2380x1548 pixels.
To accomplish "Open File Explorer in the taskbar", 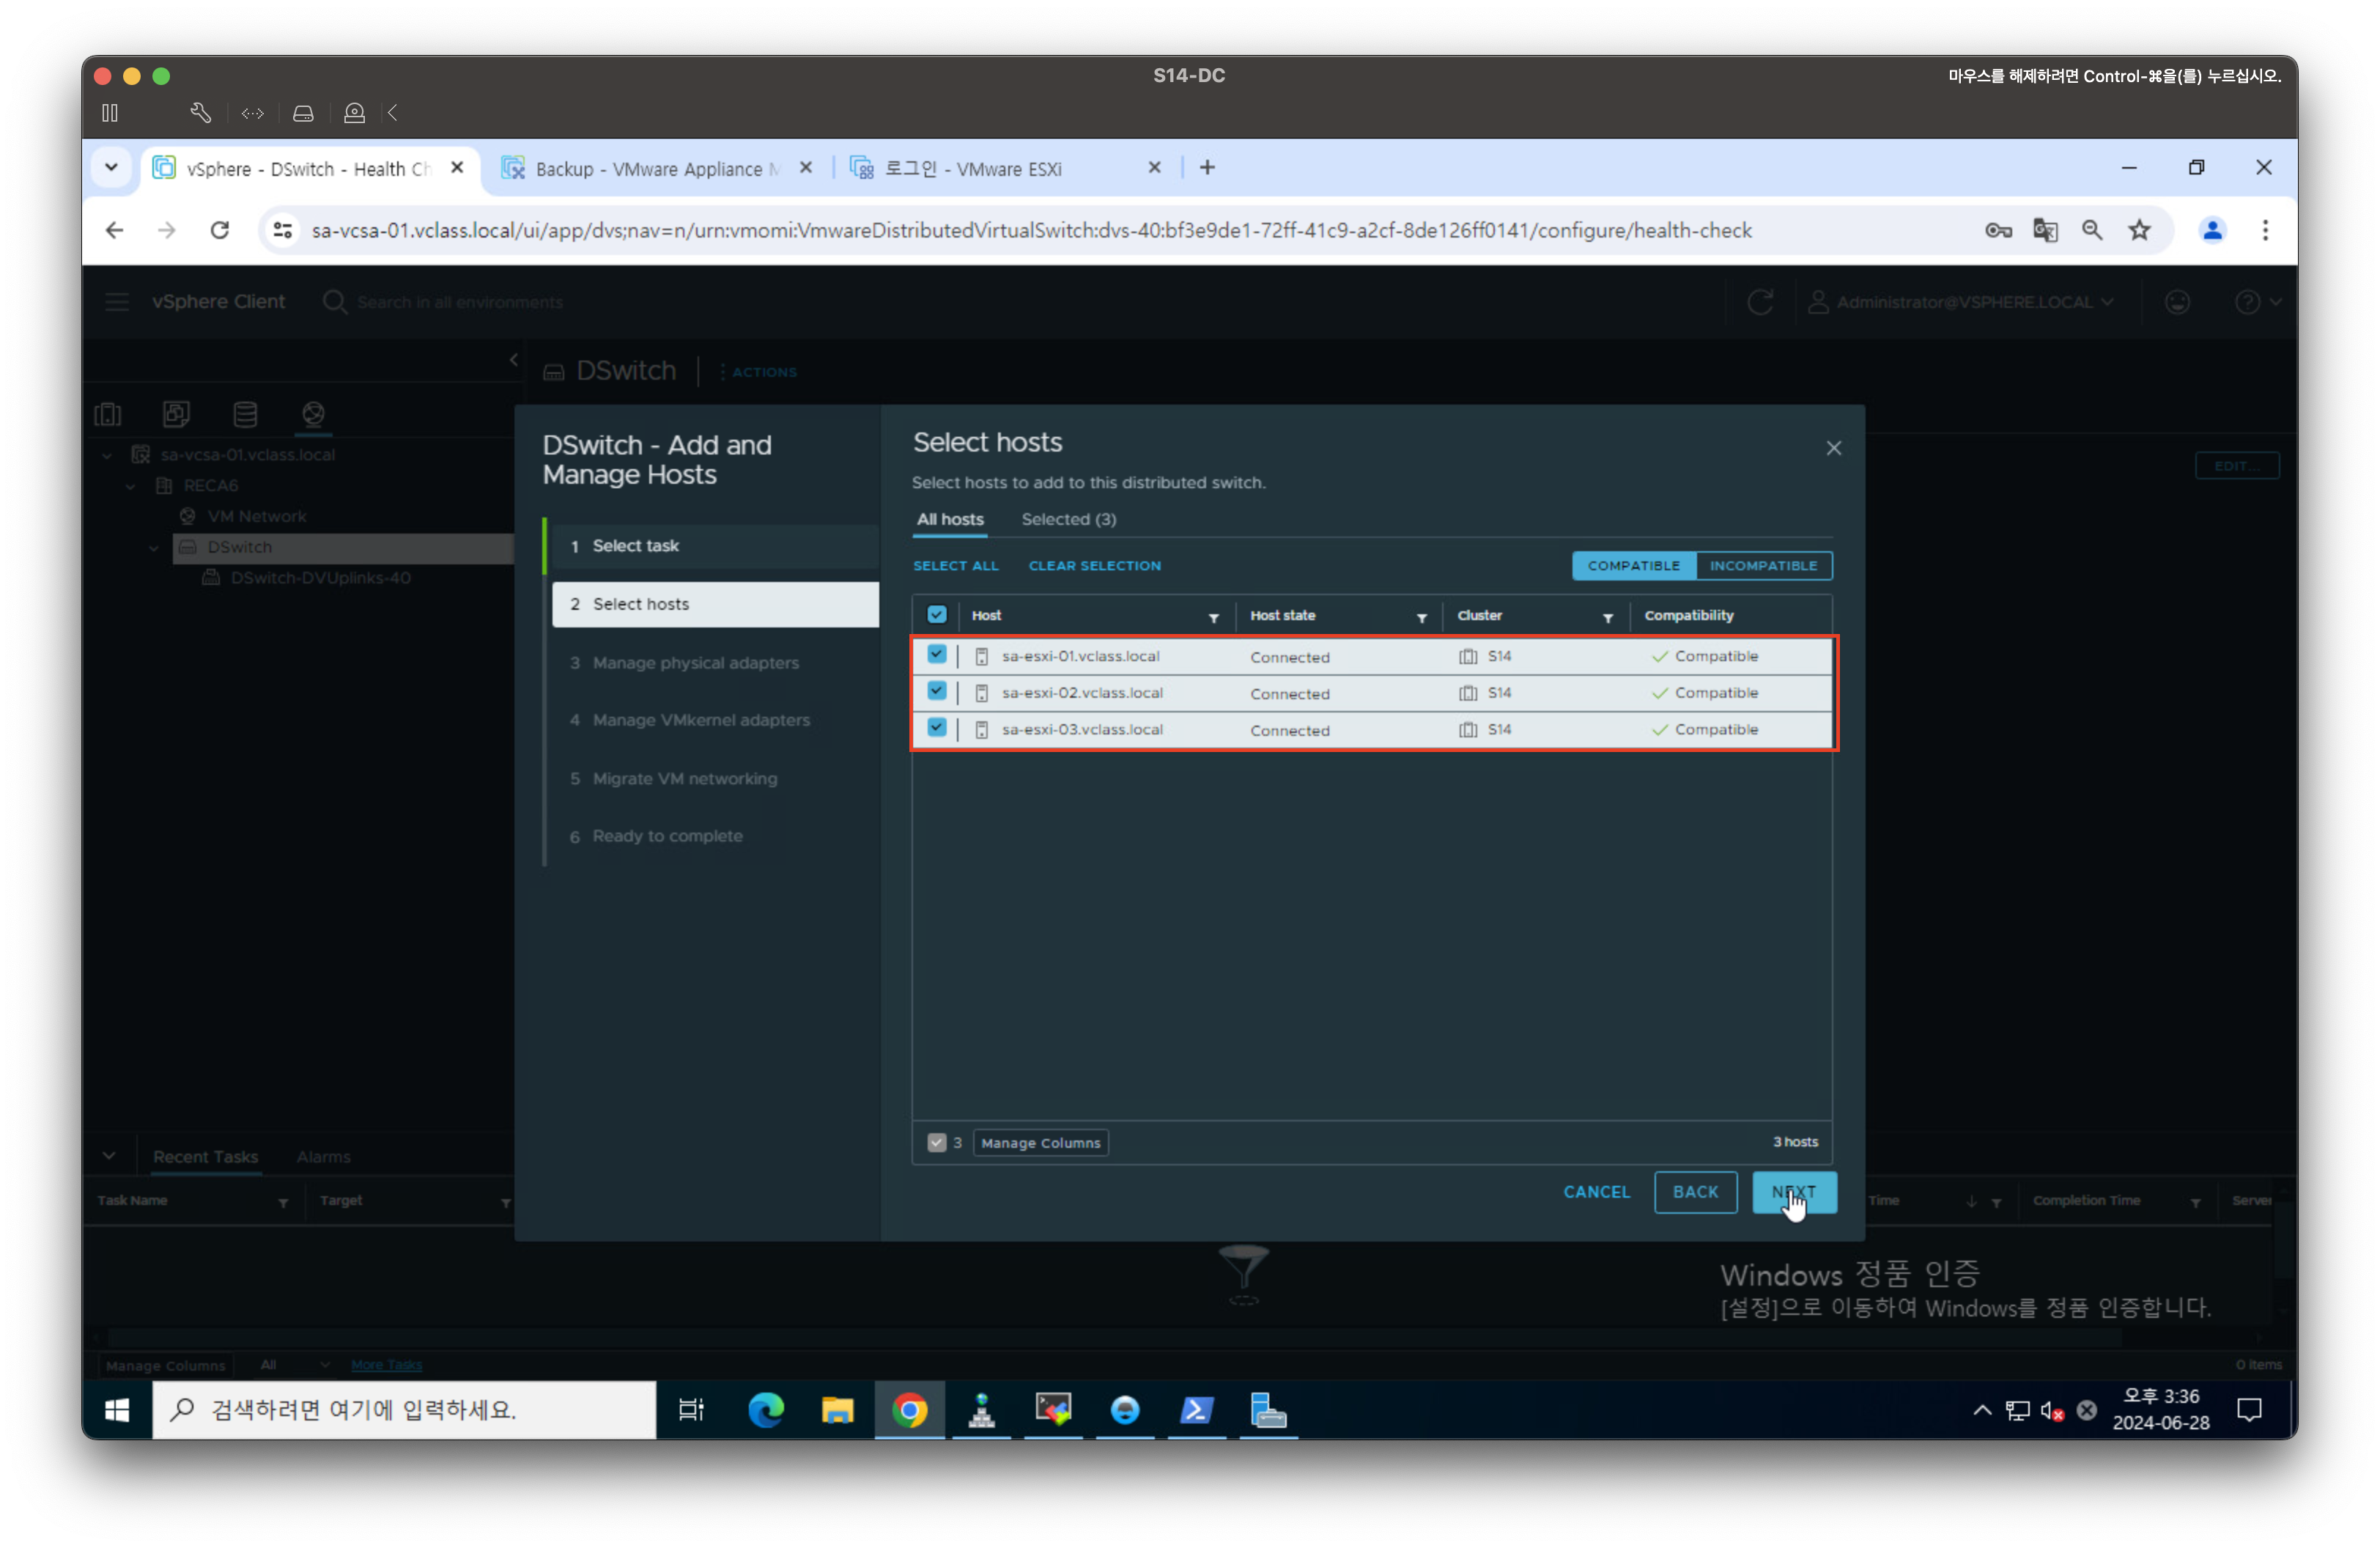I will [837, 1410].
